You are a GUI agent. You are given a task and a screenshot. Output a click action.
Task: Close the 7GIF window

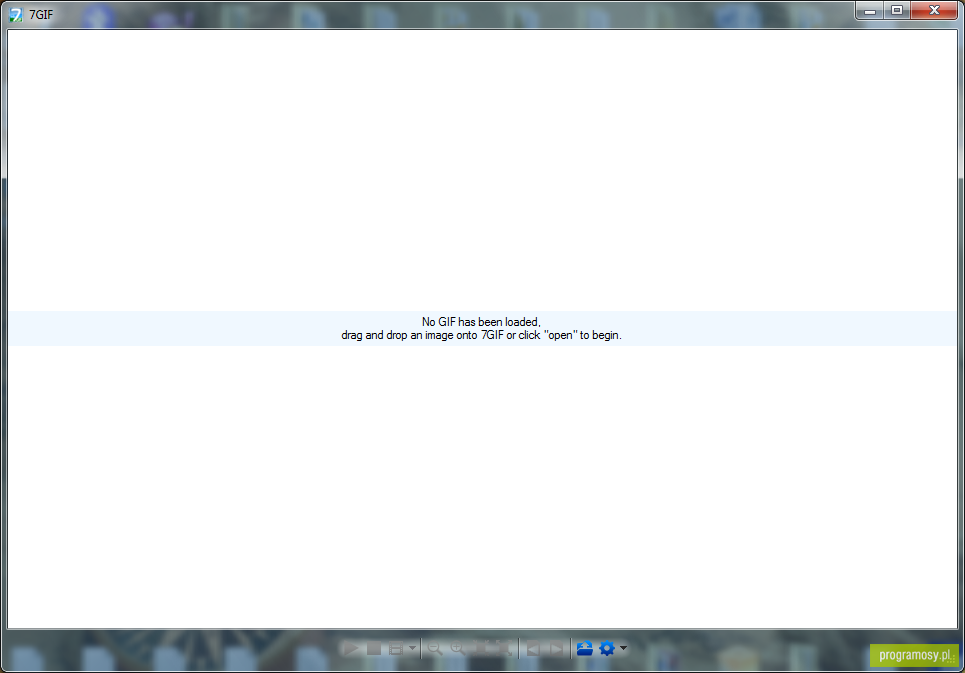[x=934, y=10]
